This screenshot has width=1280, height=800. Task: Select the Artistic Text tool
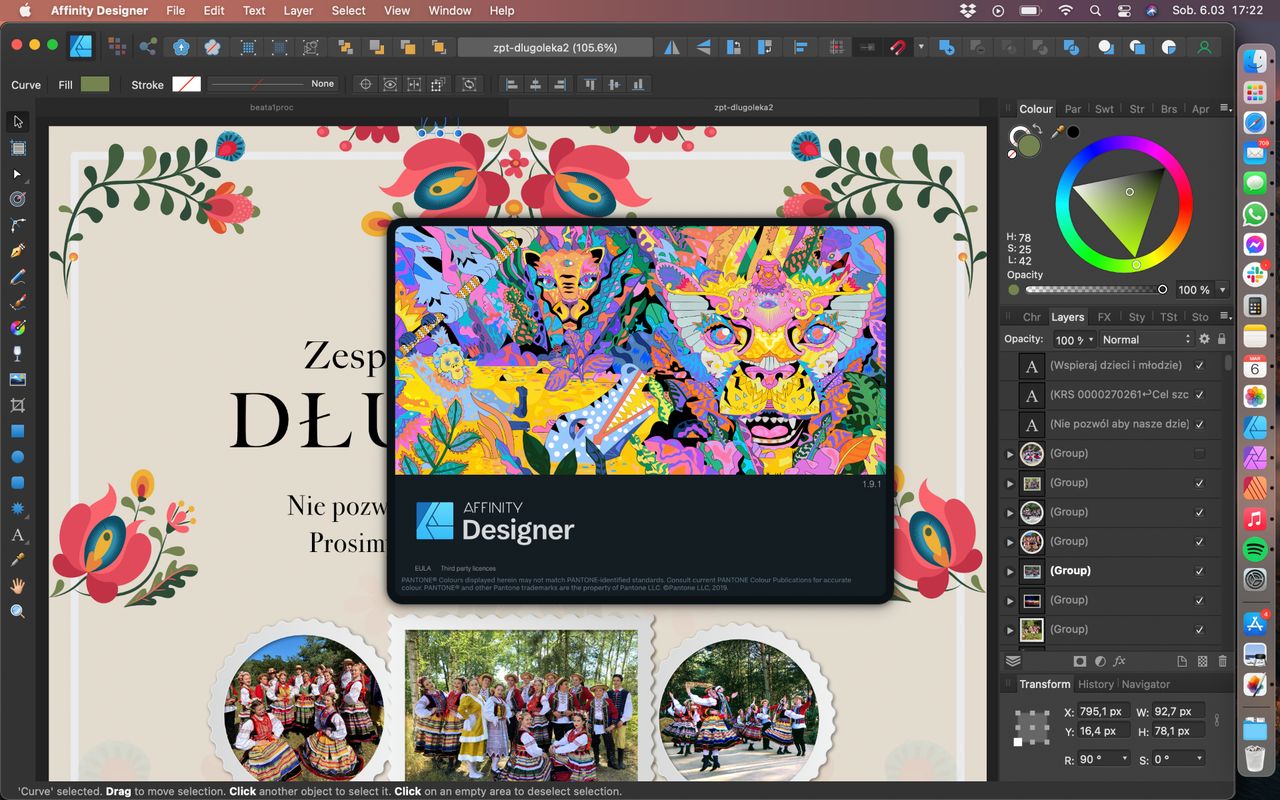click(18, 535)
